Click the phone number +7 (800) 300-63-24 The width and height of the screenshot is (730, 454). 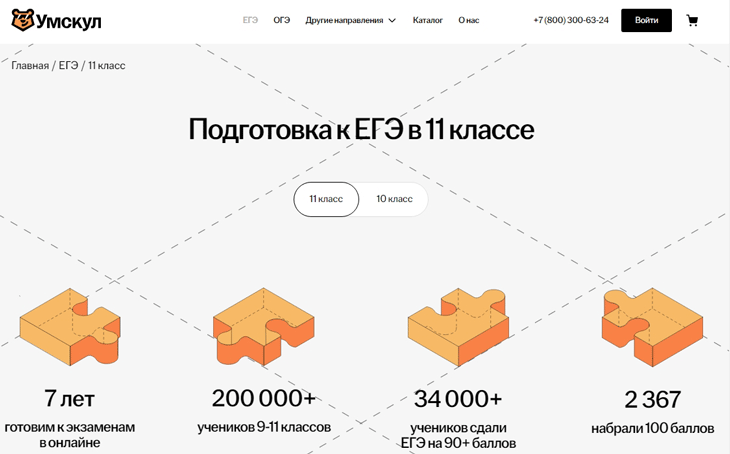coord(571,20)
